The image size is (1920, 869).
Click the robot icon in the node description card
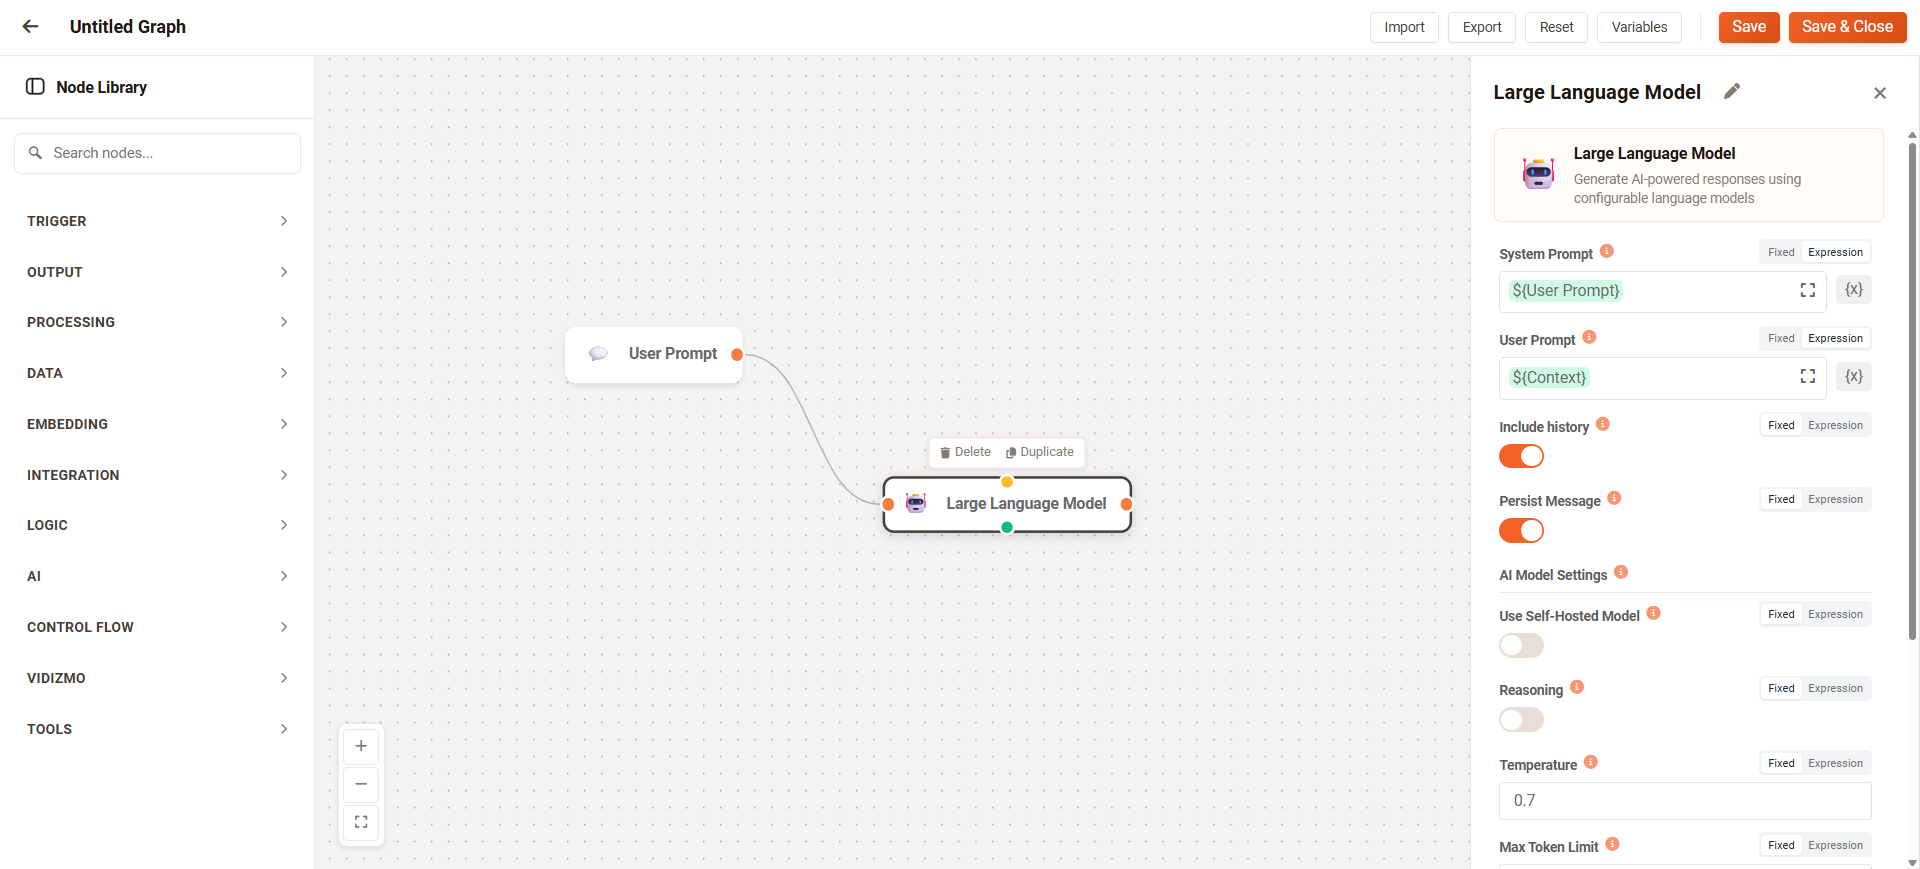point(1538,174)
